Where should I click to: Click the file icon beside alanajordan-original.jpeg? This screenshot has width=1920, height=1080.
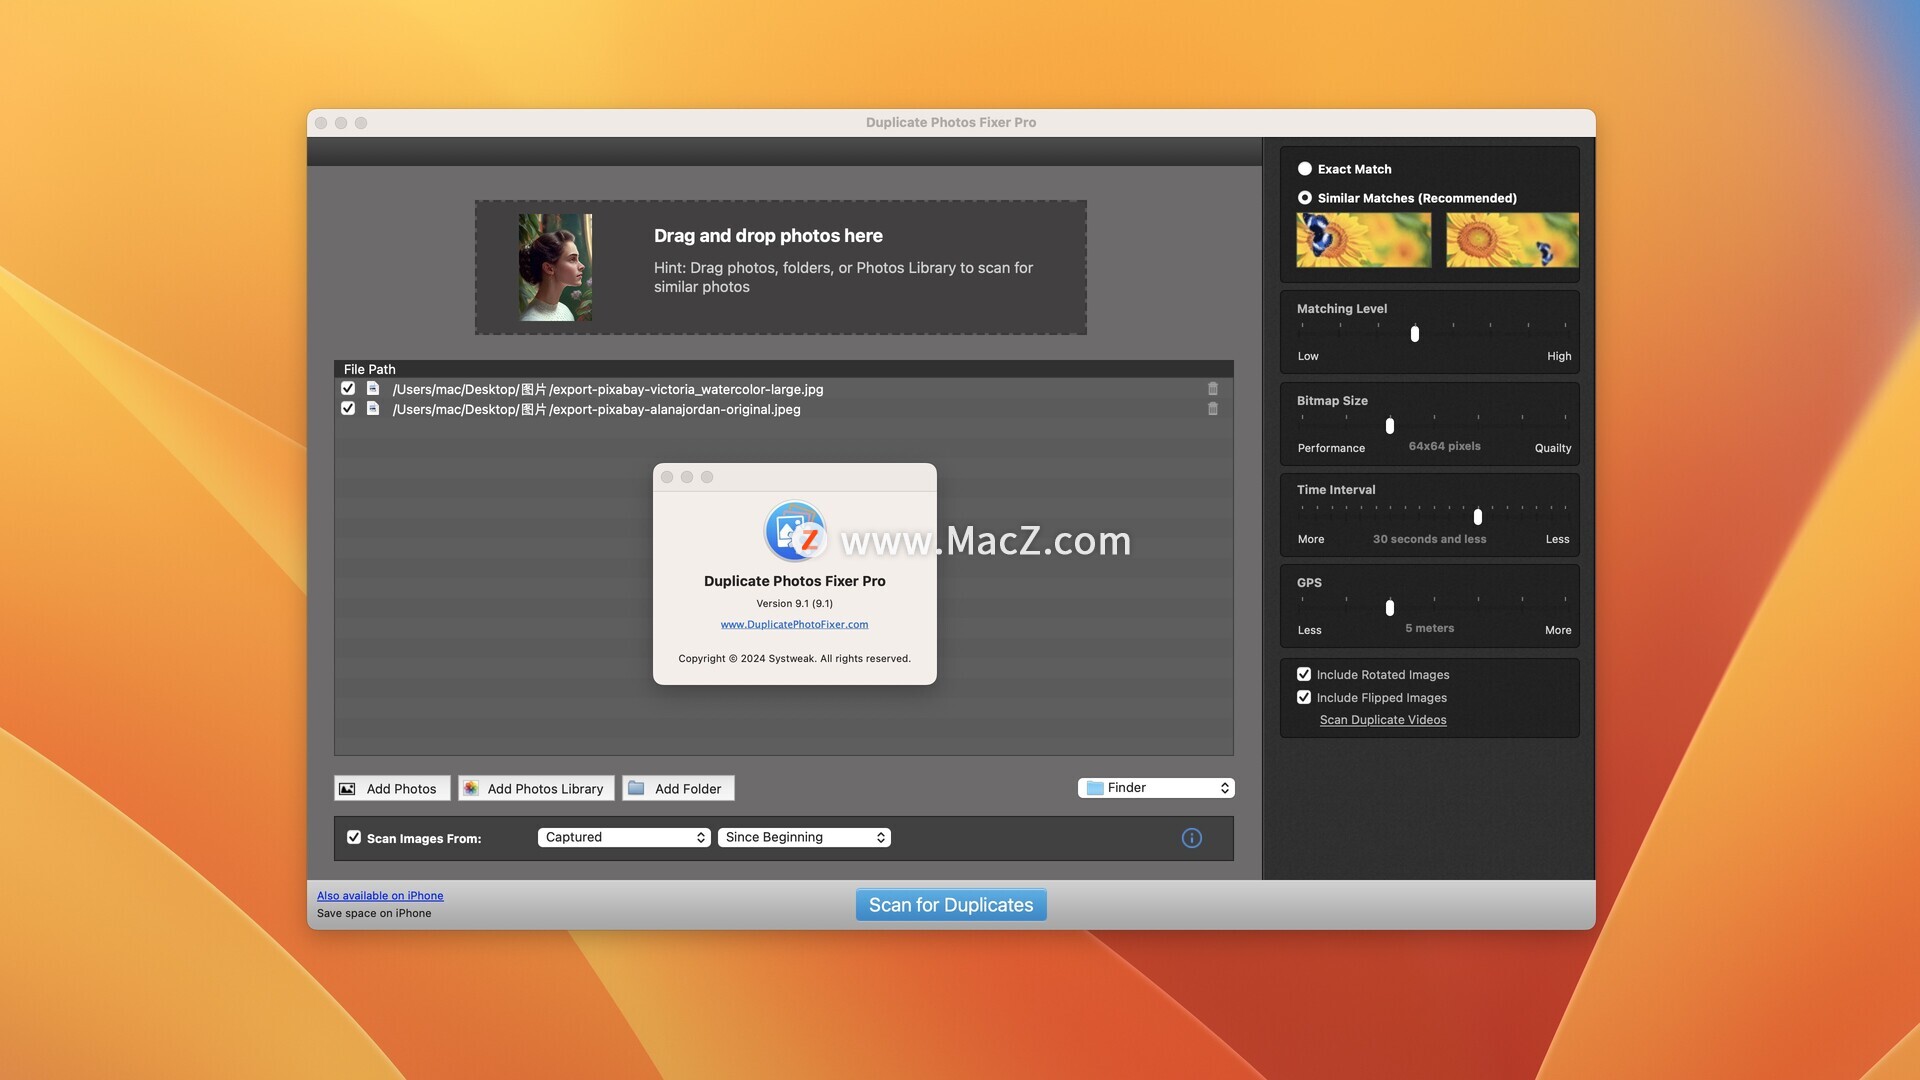point(373,409)
